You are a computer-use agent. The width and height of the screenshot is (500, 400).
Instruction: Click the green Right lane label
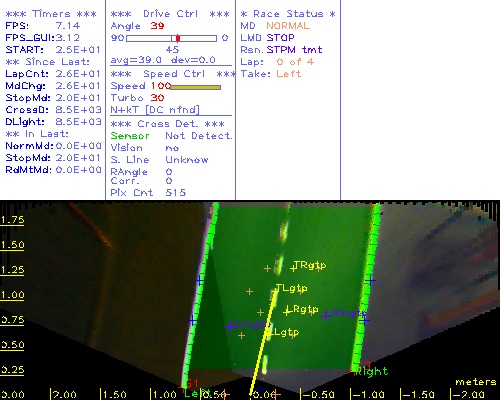[372, 371]
